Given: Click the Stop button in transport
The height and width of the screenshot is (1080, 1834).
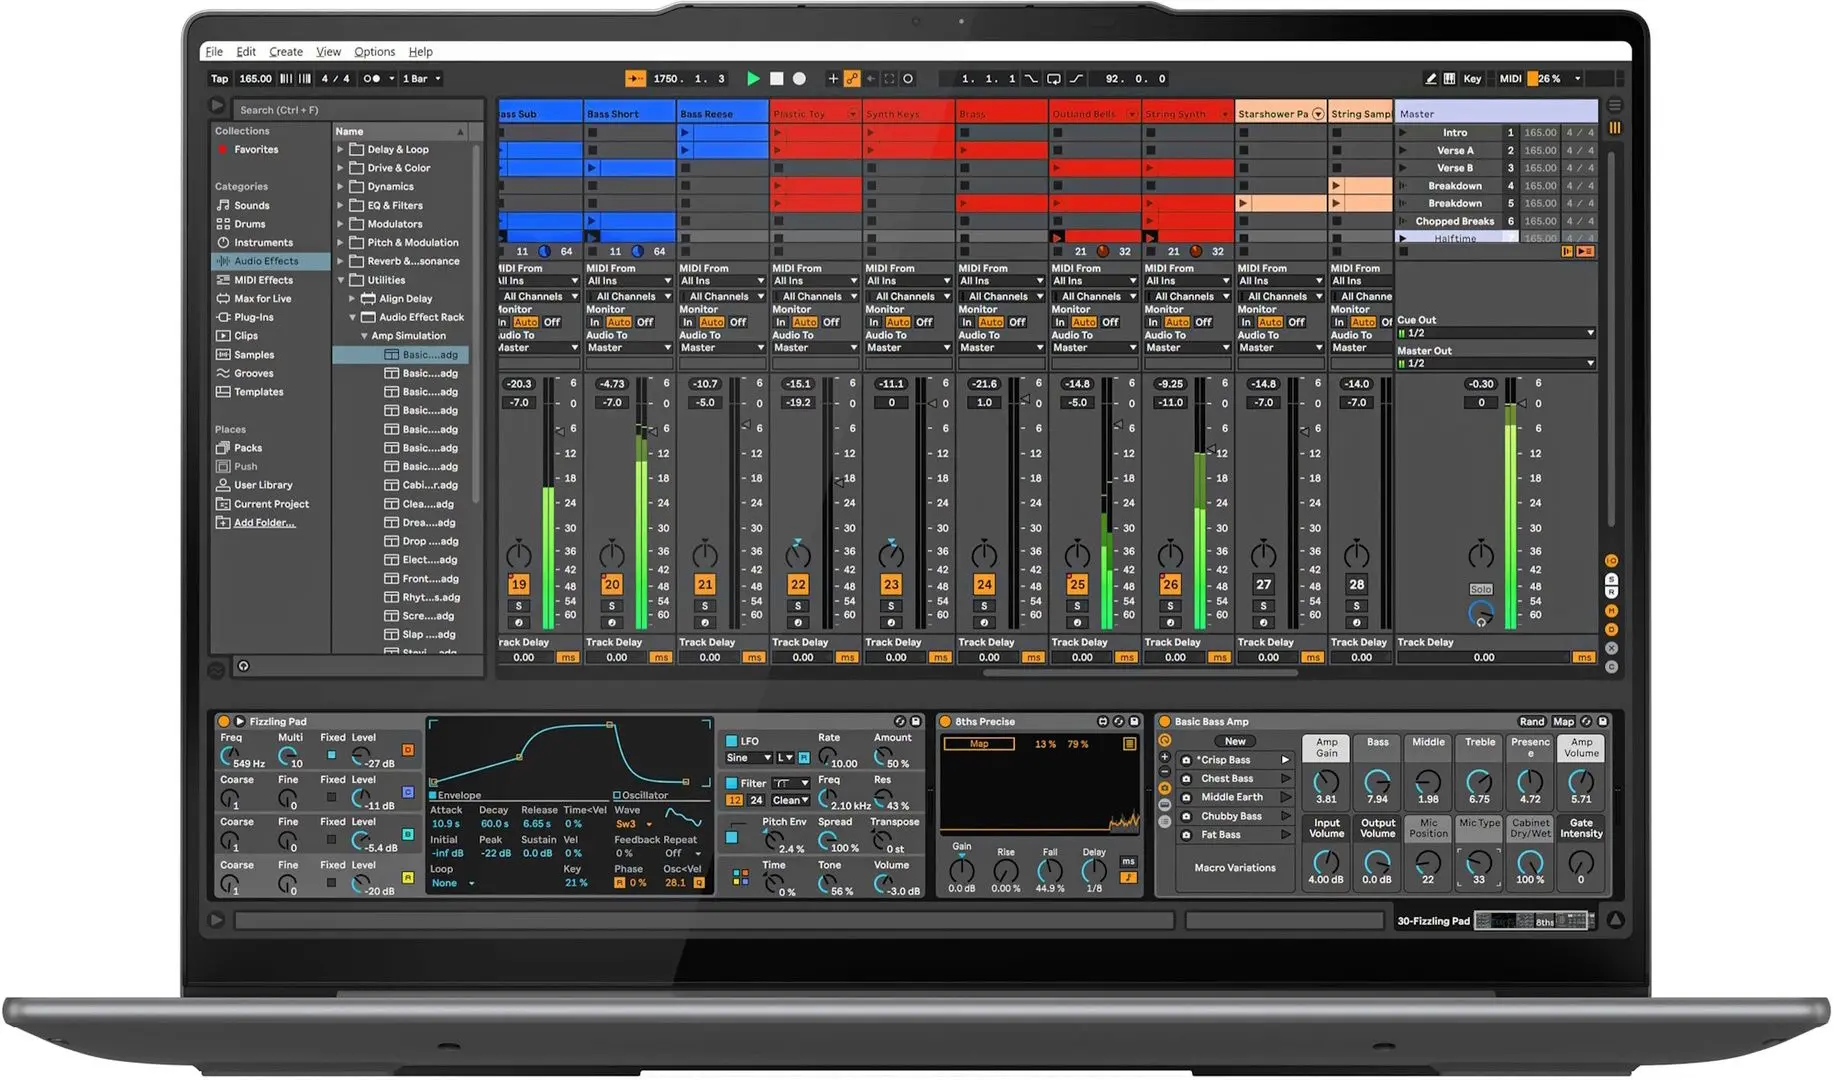Looking at the screenshot, I should [776, 78].
